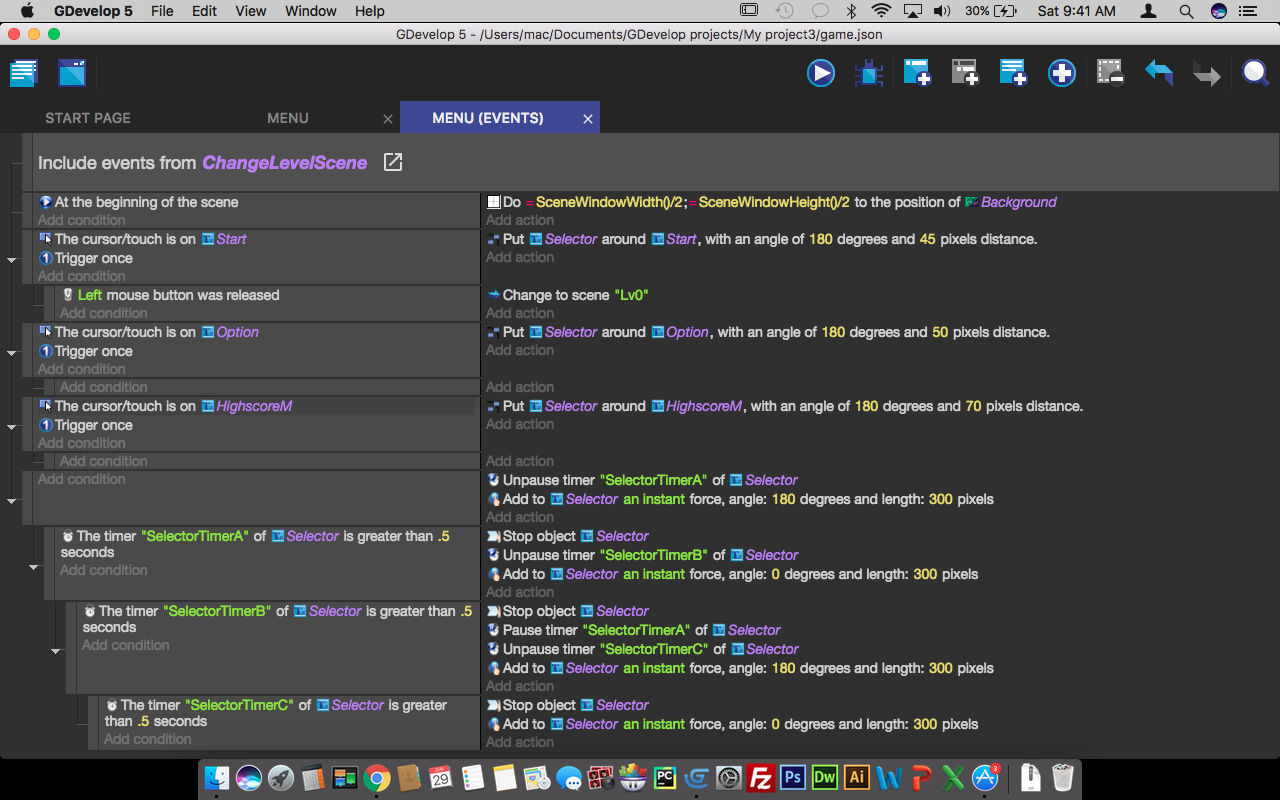This screenshot has height=800, width=1280.
Task: Add condition under Left mouse button released
Action: [x=104, y=313]
